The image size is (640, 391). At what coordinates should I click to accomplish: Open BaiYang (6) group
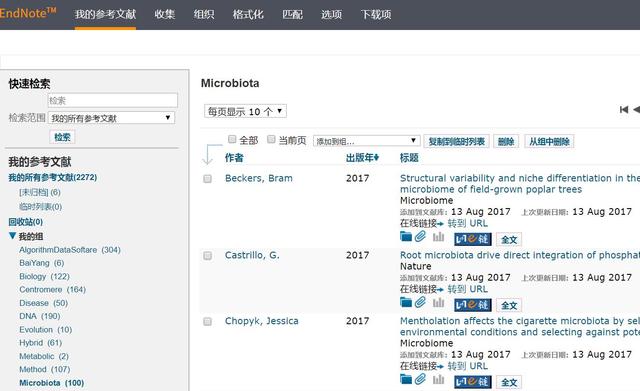click(42, 263)
